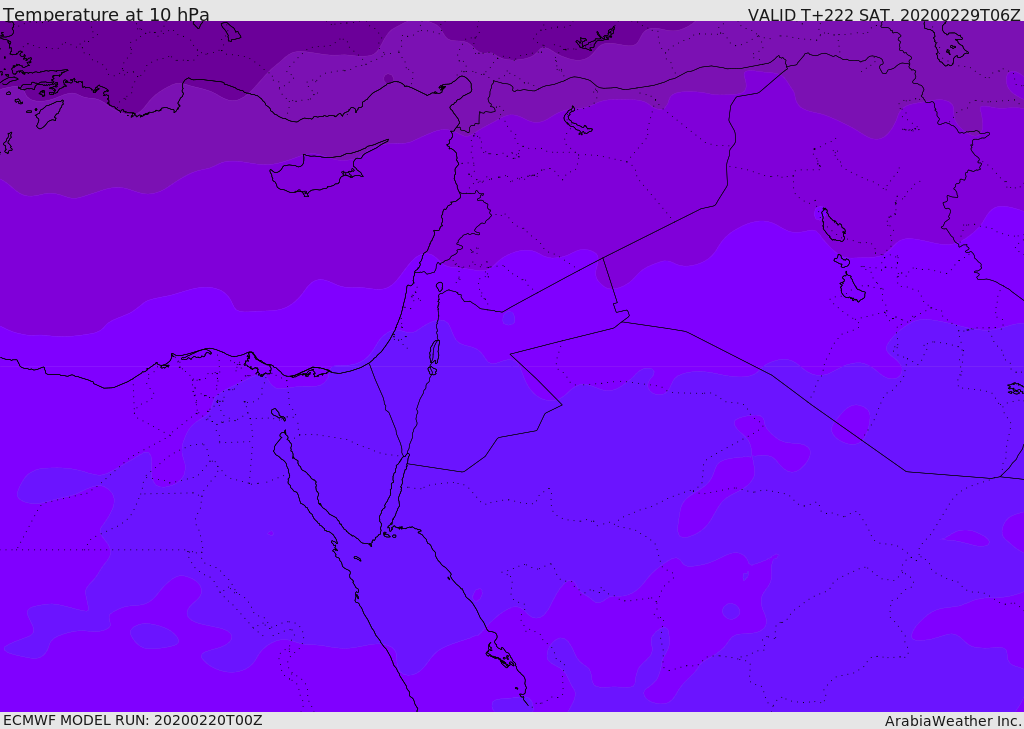The width and height of the screenshot is (1024, 729).
Task: Click the Keban reservoir in eastern Turkey
Action: click(596, 39)
